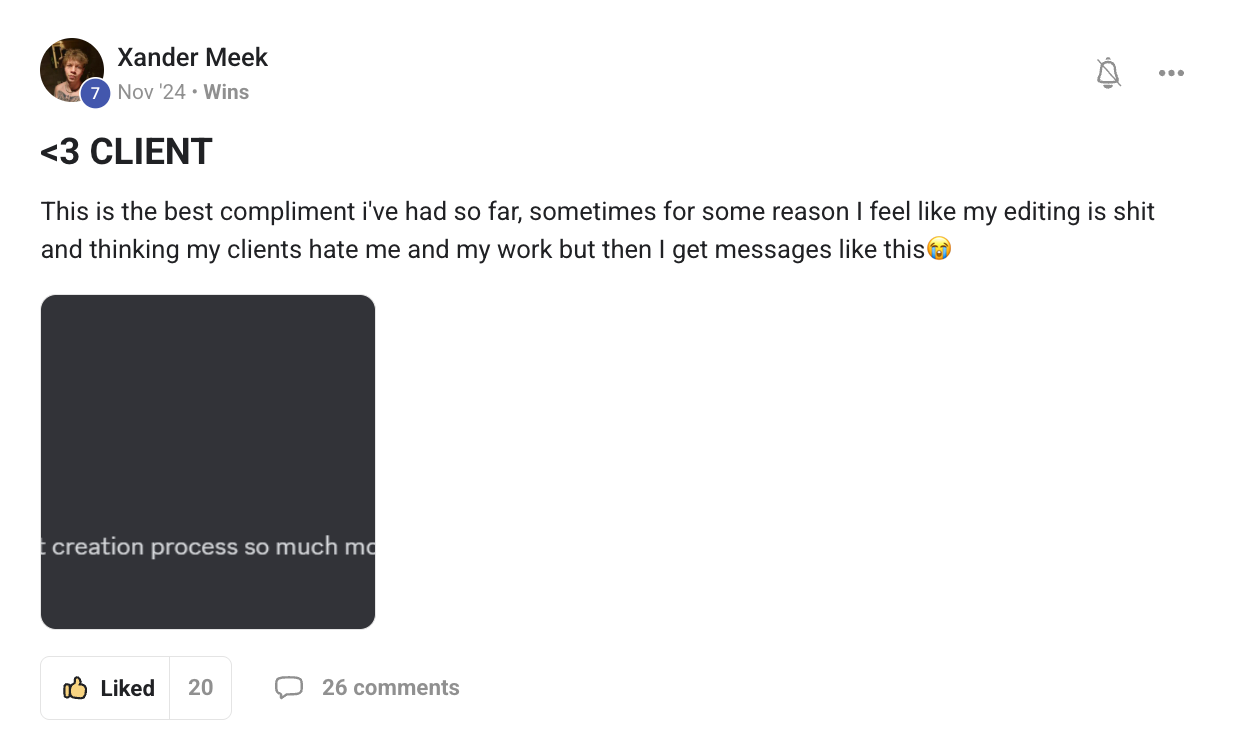The width and height of the screenshot is (1242, 738).
Task: Open the three-dot post options menu
Action: pyautogui.click(x=1171, y=73)
